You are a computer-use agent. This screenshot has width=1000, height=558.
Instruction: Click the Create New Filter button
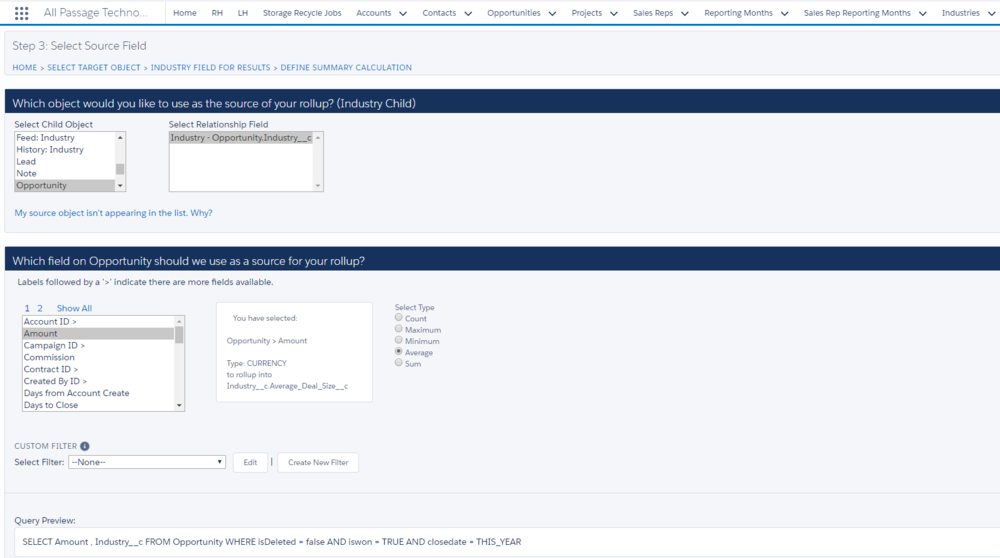[318, 462]
